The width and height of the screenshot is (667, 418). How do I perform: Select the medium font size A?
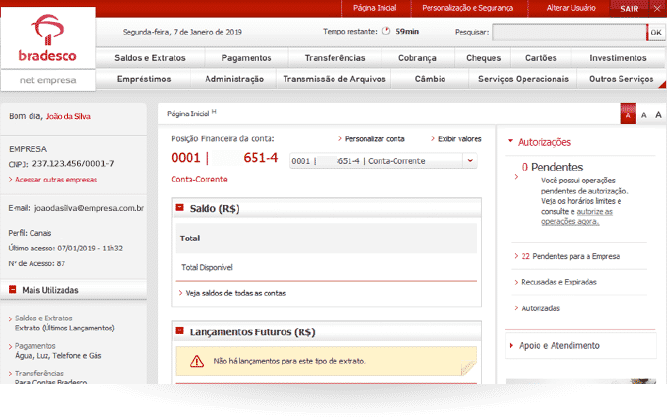pyautogui.click(x=644, y=115)
